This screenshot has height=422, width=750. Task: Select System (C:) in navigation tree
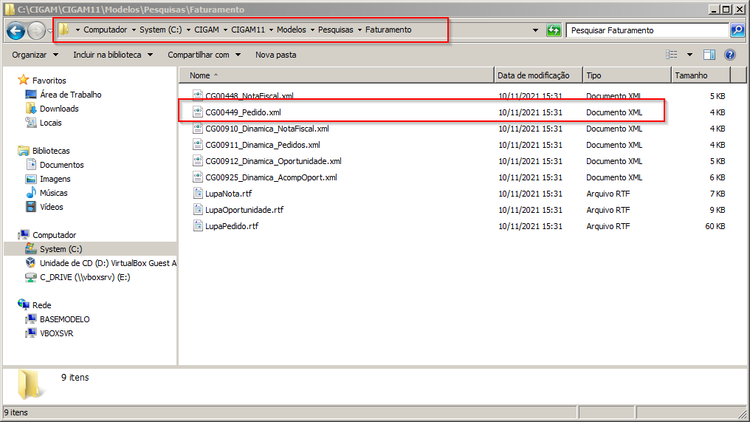(x=61, y=249)
